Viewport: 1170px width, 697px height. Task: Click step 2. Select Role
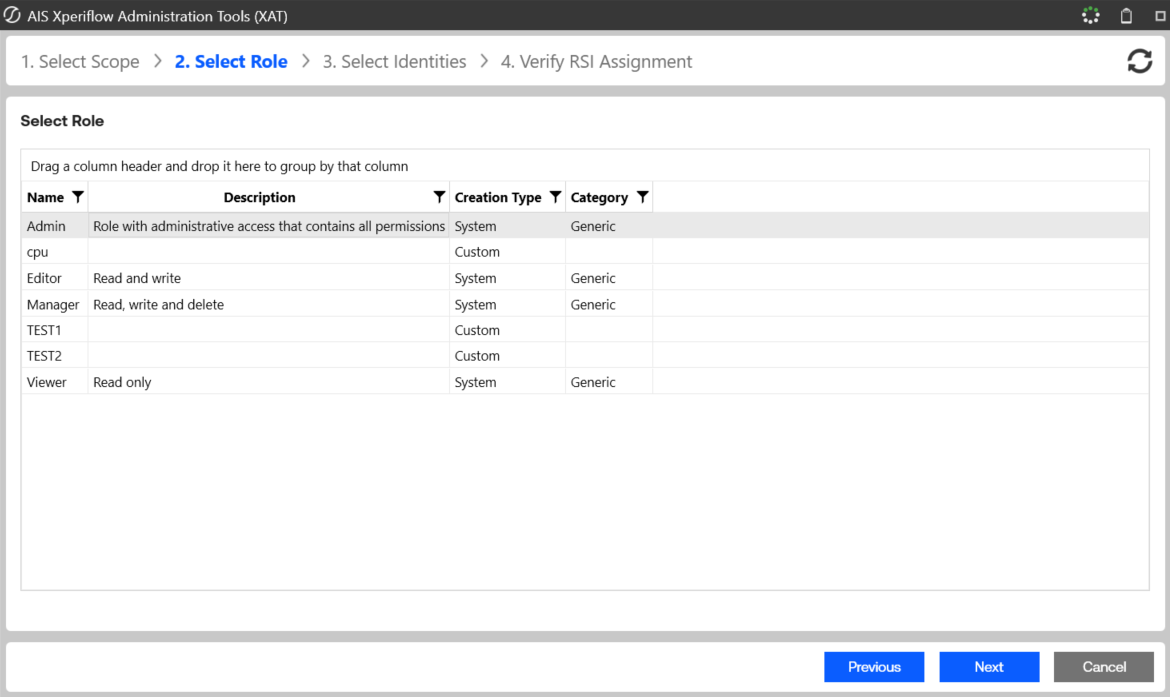pyautogui.click(x=231, y=61)
